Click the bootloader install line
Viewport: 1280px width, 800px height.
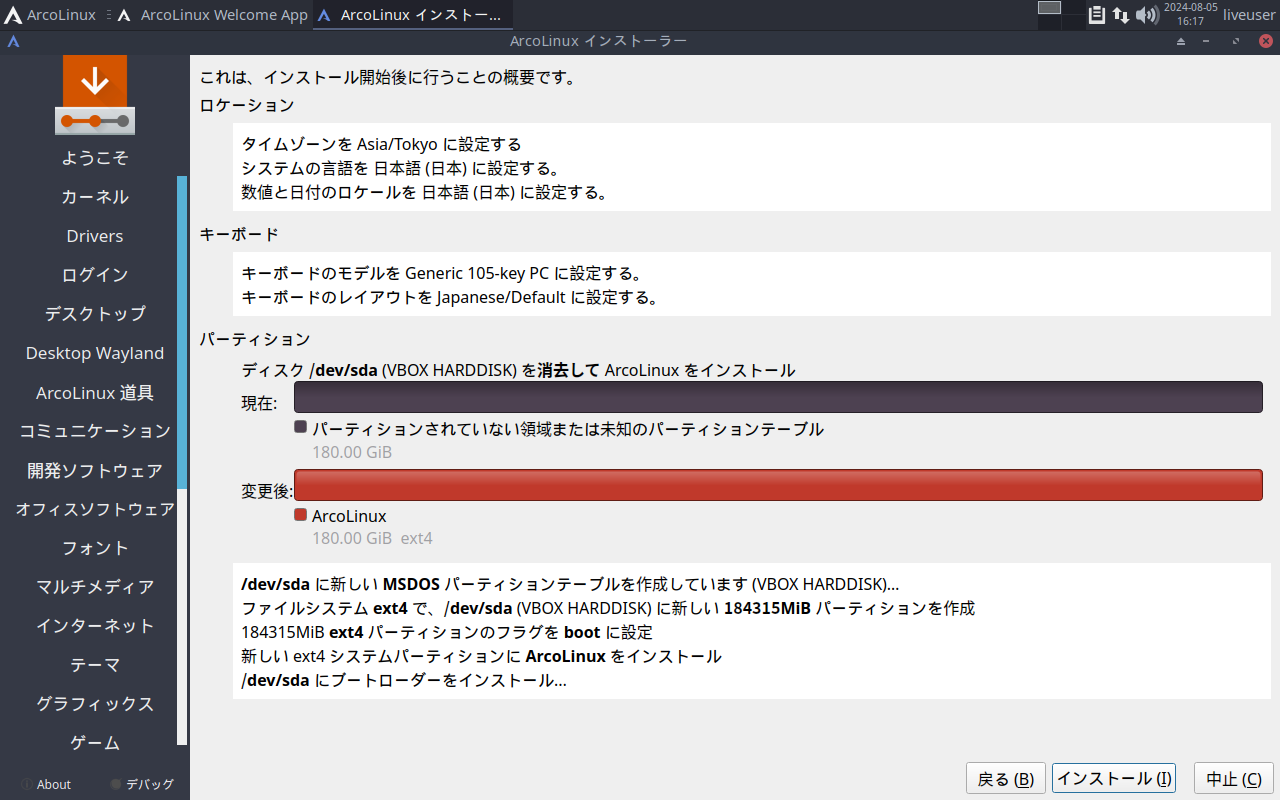[404, 680]
